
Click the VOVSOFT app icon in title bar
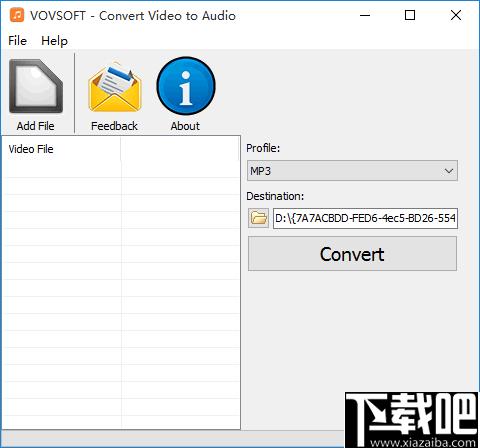click(x=17, y=15)
